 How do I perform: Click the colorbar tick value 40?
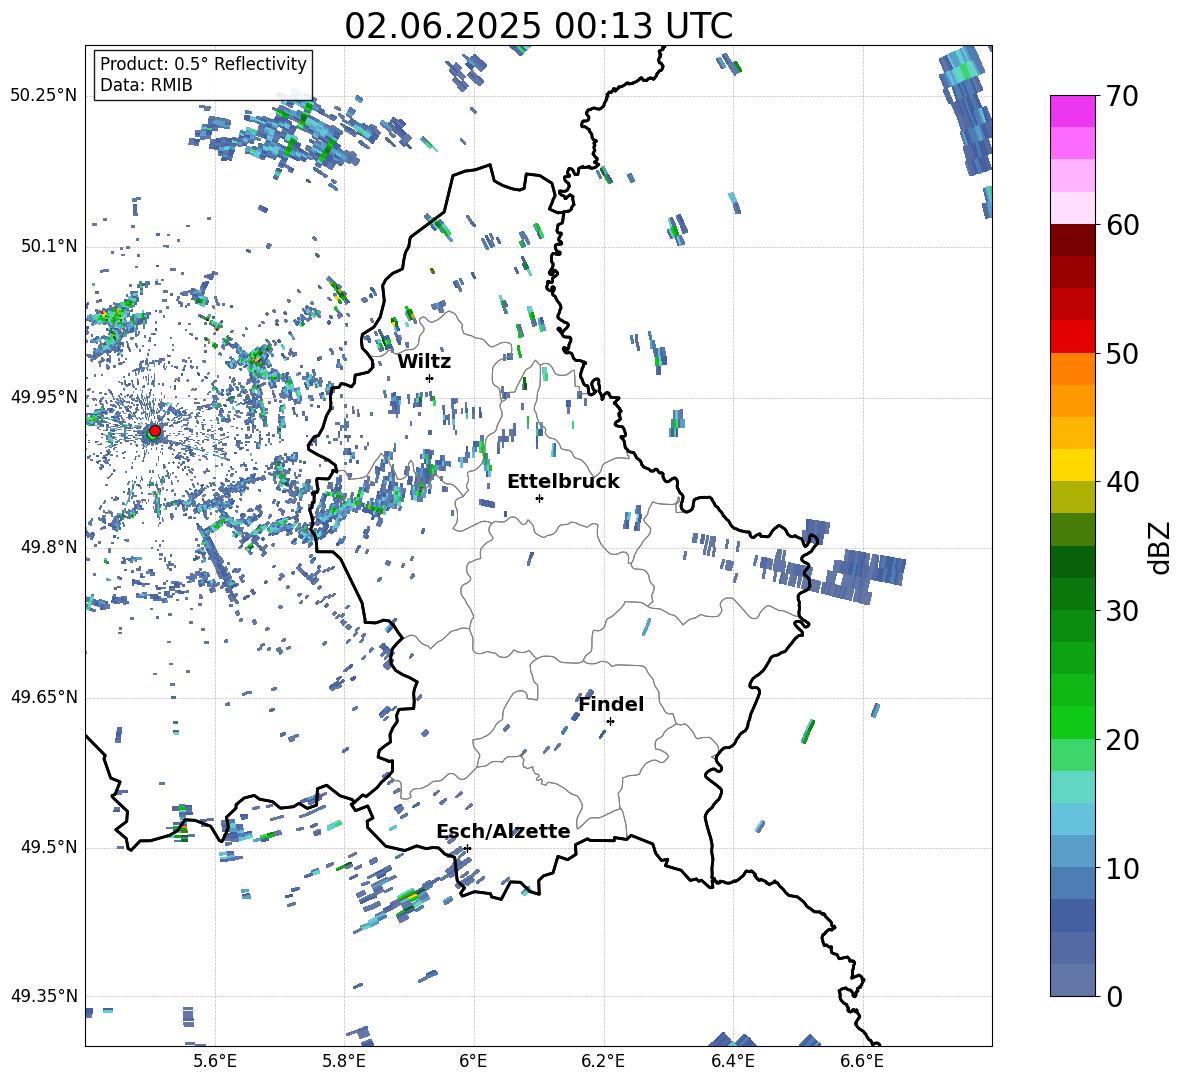tap(1121, 482)
